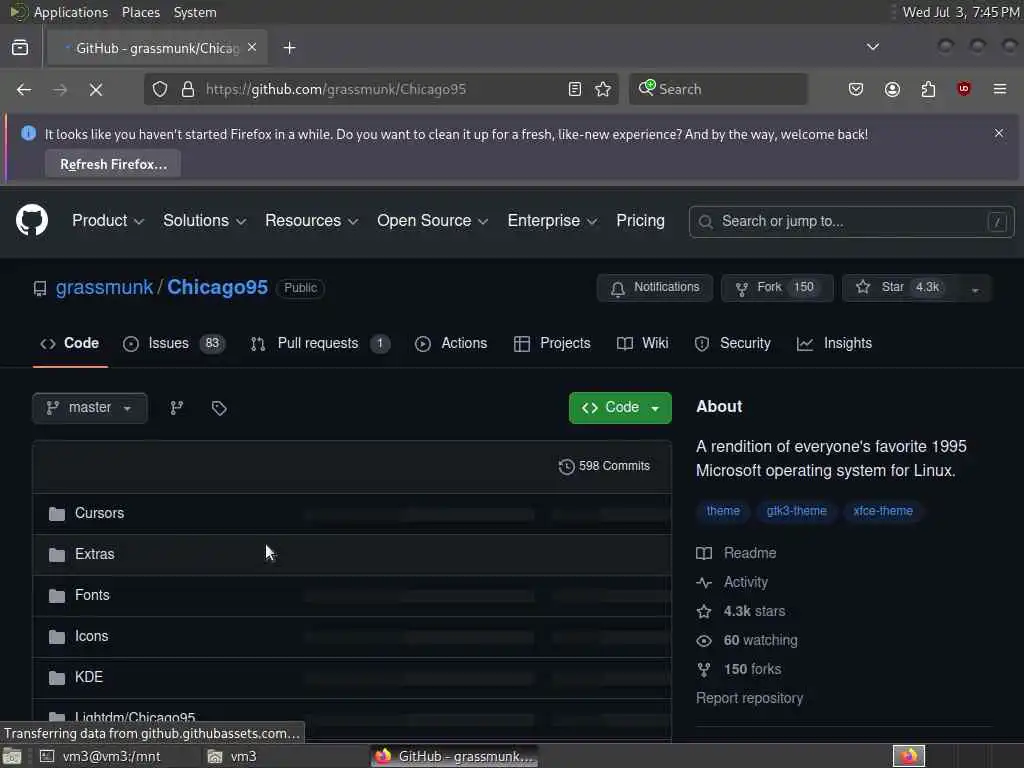Screen dimensions: 1024x768
Task: Expand the Star lists dropdown arrow
Action: 975,289
